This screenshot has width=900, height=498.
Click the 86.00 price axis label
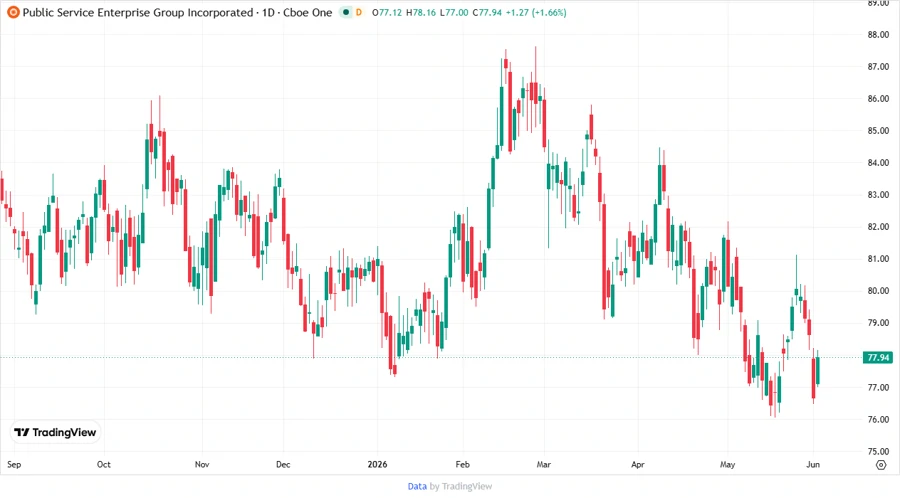878,99
